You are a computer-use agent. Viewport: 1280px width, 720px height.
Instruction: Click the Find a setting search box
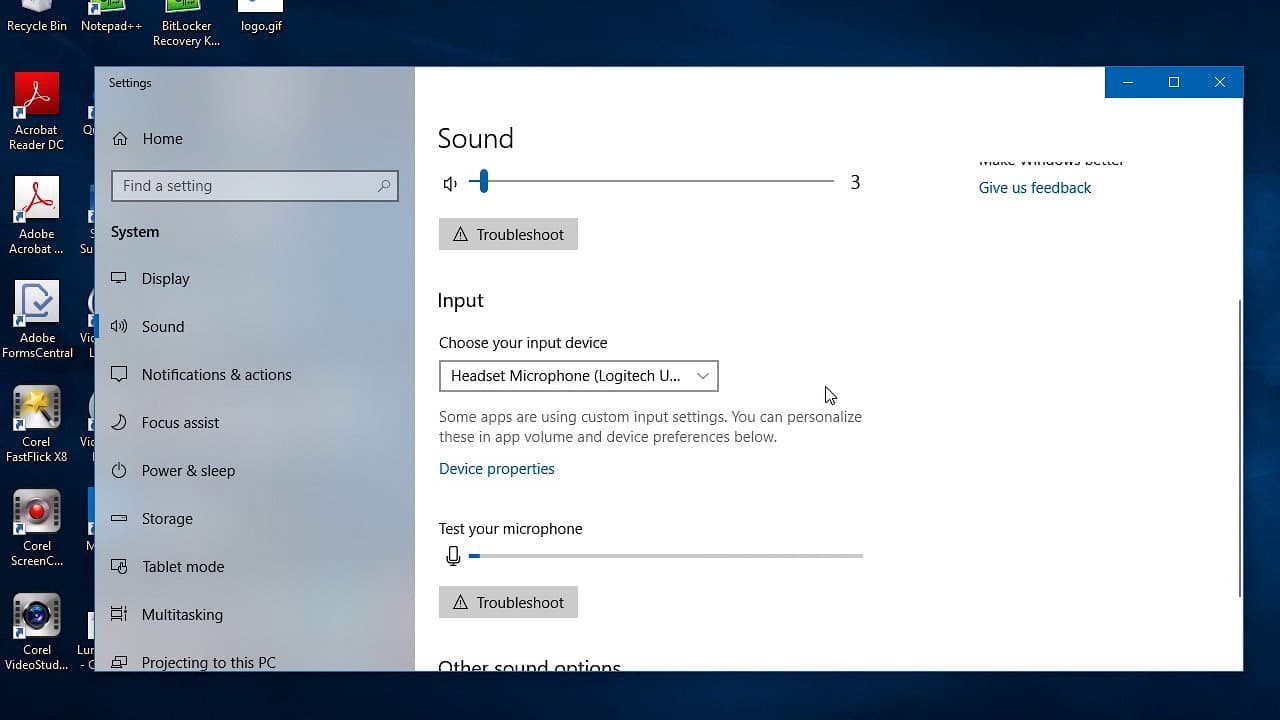pos(255,186)
